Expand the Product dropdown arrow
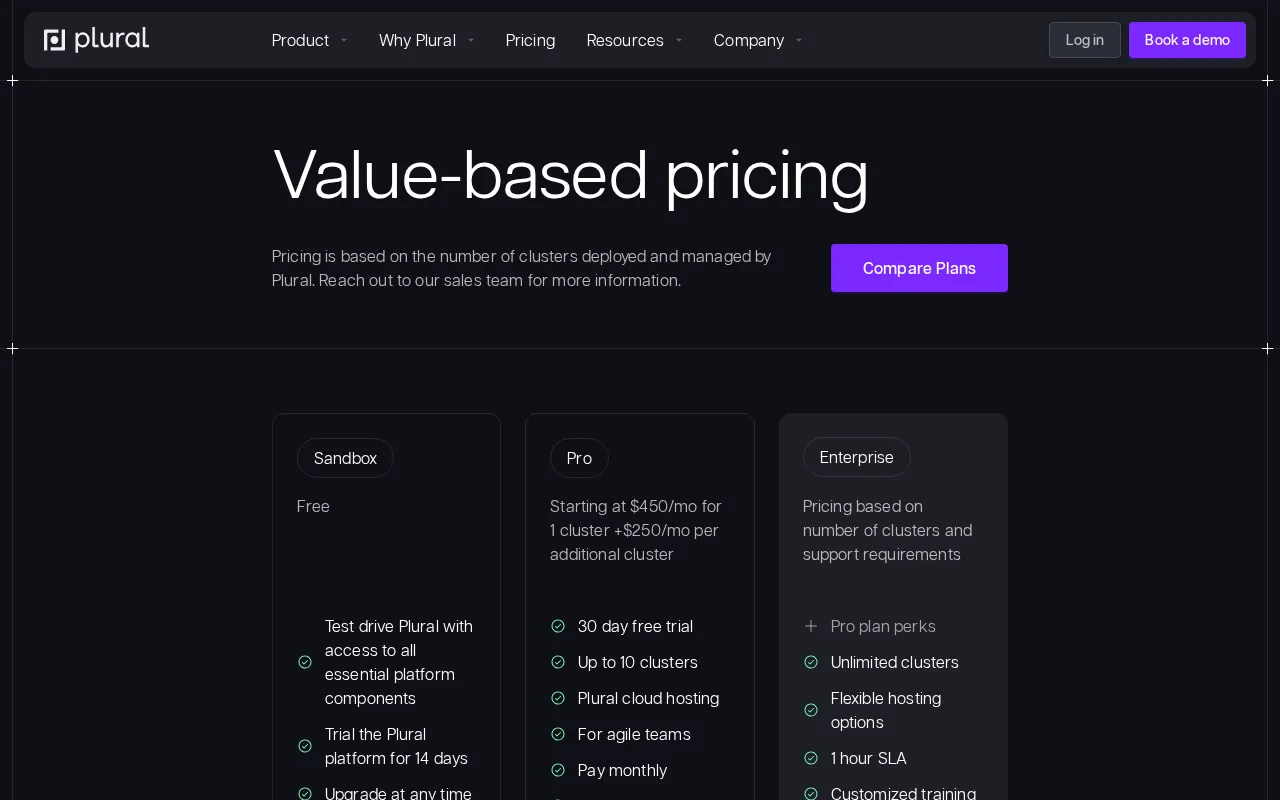Viewport: 1280px width, 800px height. (344, 40)
